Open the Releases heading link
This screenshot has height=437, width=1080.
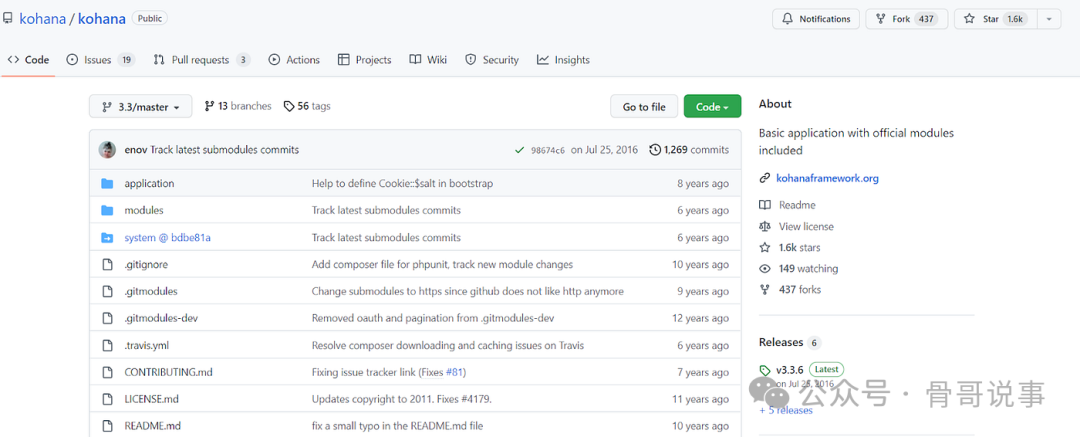[781, 343]
